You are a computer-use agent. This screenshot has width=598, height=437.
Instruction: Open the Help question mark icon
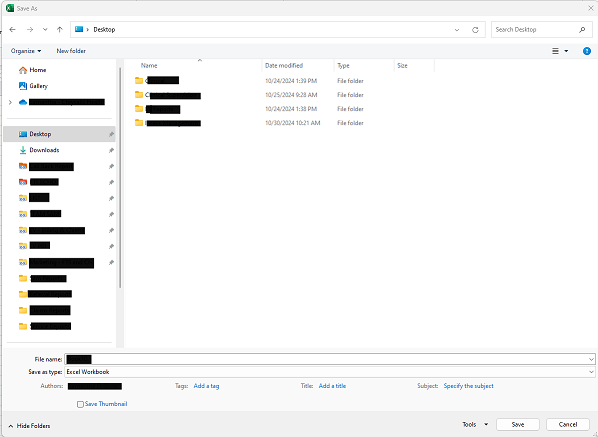pyautogui.click(x=587, y=51)
